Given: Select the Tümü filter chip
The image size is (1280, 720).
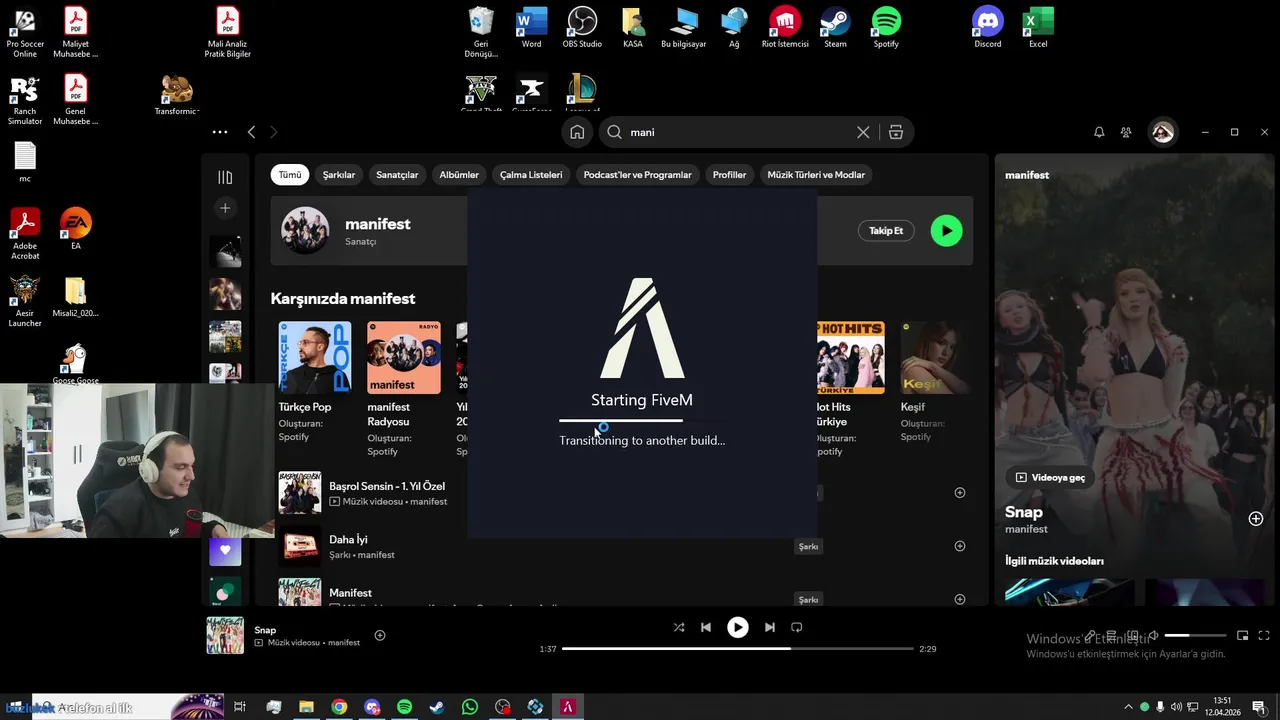Looking at the screenshot, I should (x=290, y=175).
